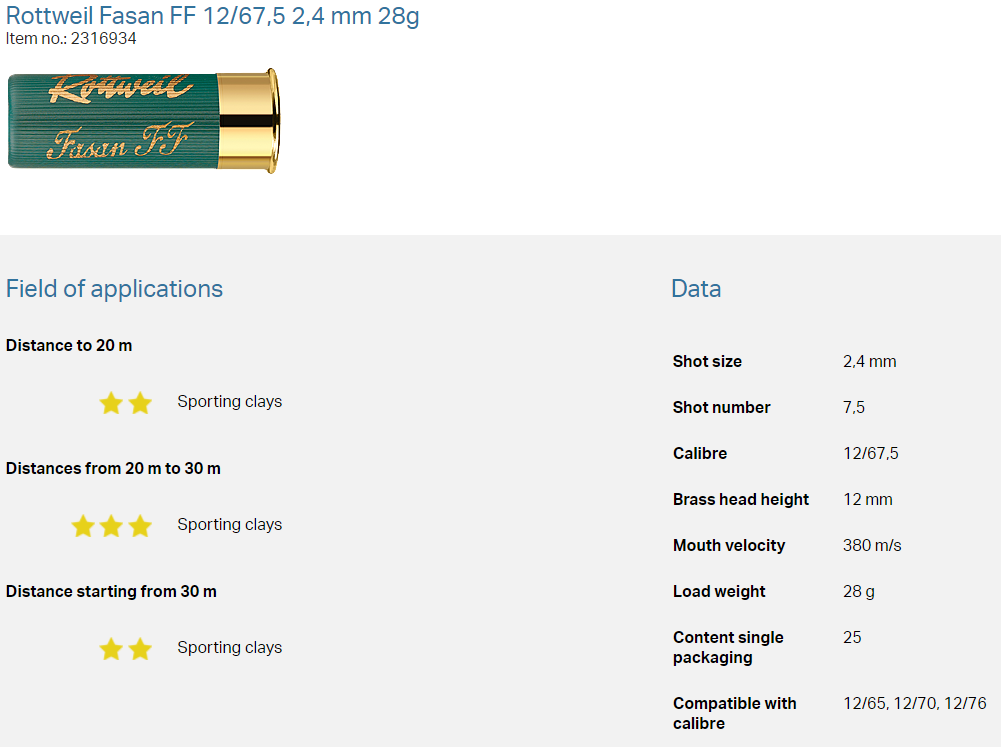
Task: Click the first star under Distance to 20 m
Action: coord(111,403)
